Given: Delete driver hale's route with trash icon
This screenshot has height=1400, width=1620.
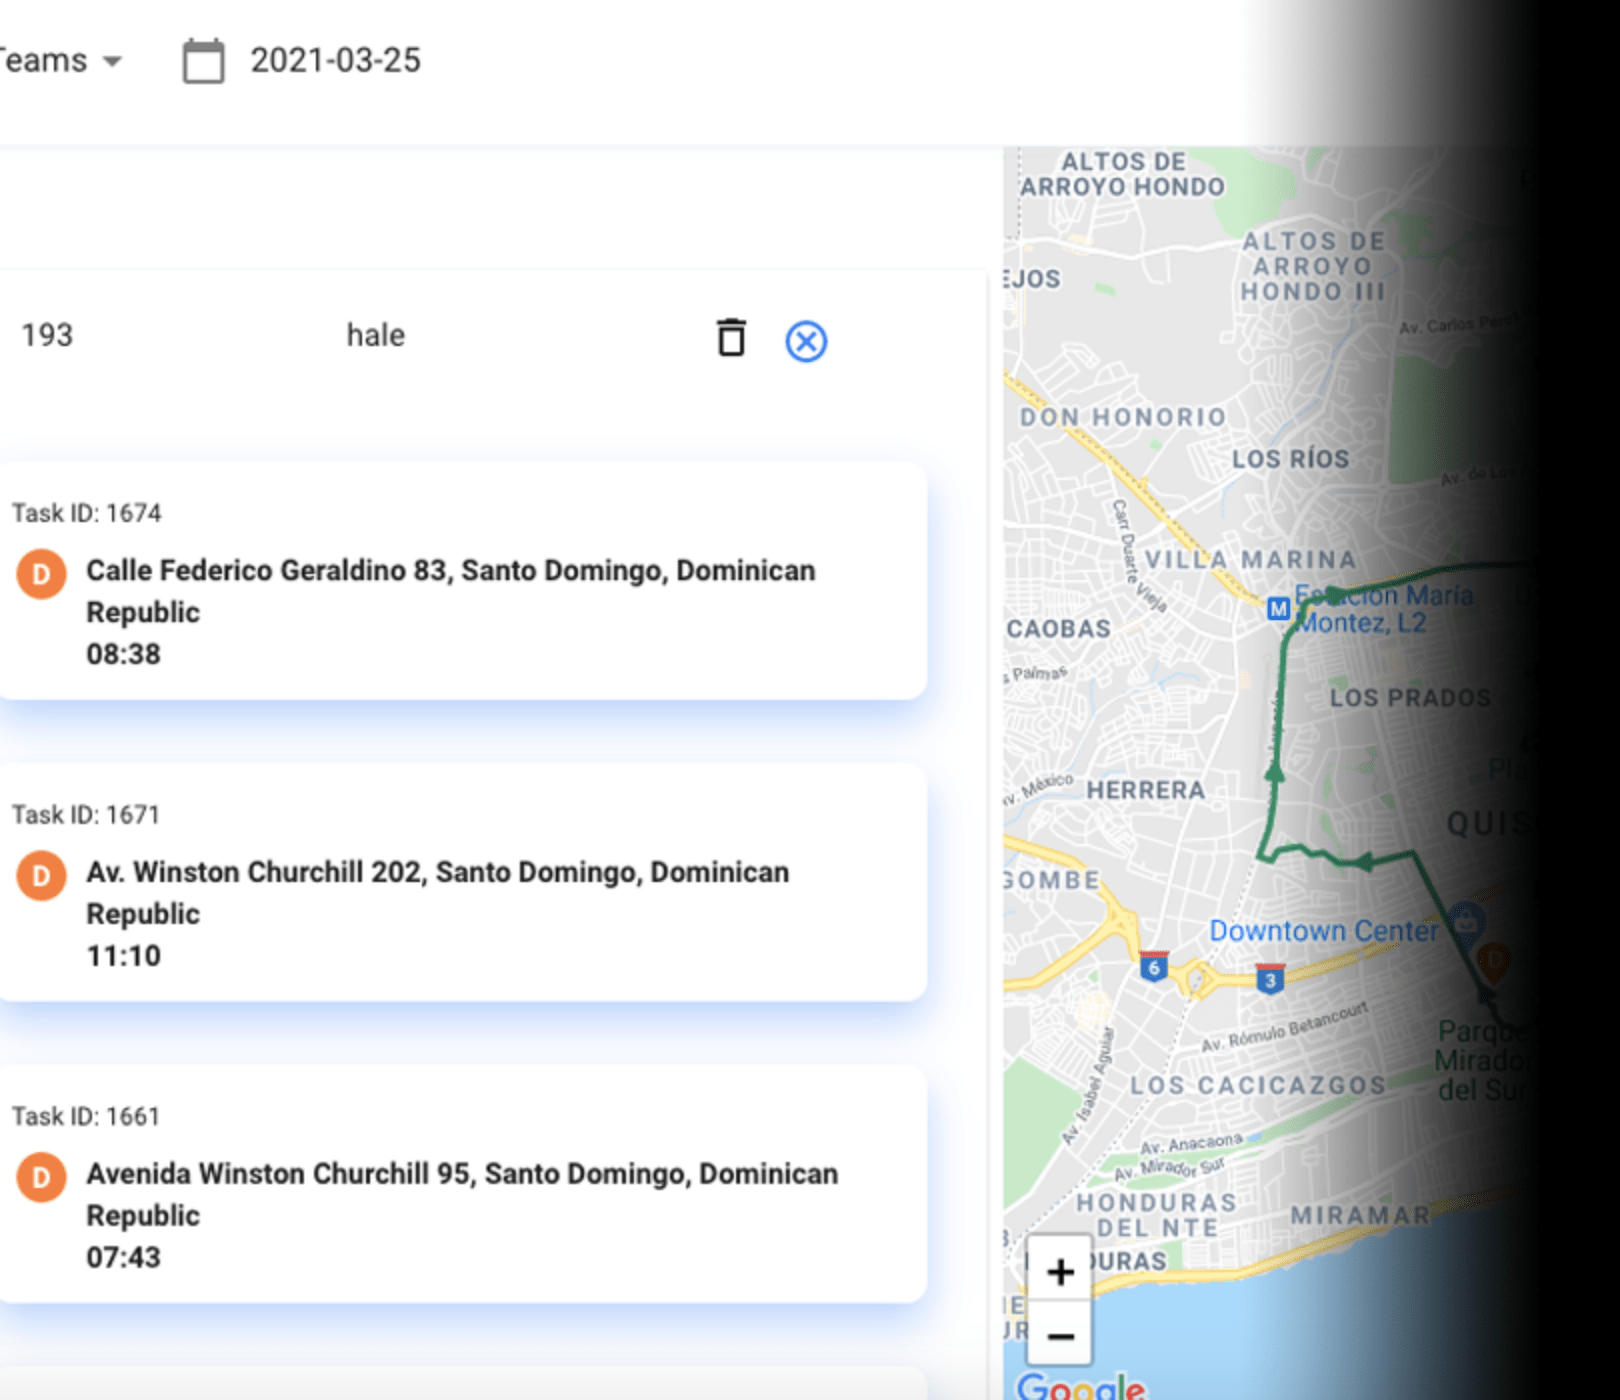Looking at the screenshot, I should click(x=733, y=339).
